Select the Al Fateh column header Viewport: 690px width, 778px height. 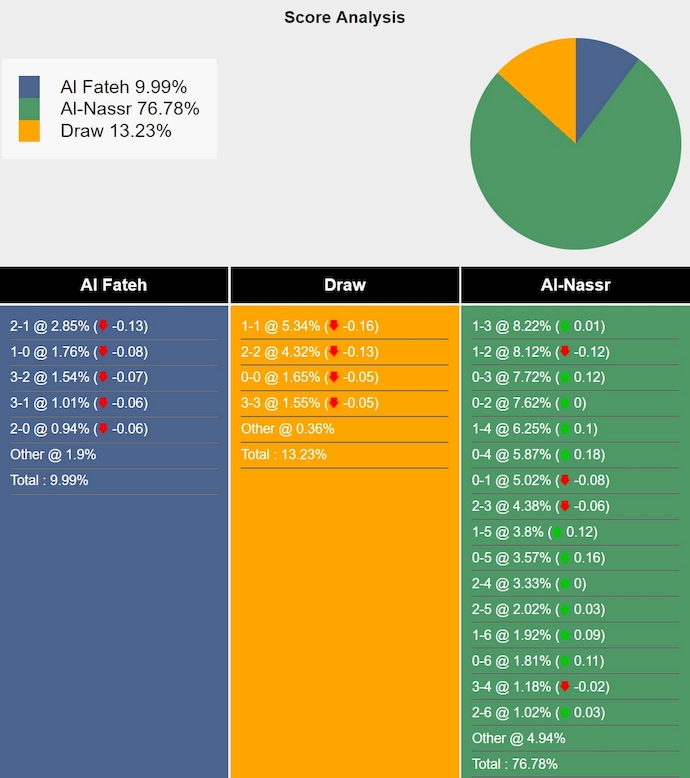pyautogui.click(x=114, y=285)
